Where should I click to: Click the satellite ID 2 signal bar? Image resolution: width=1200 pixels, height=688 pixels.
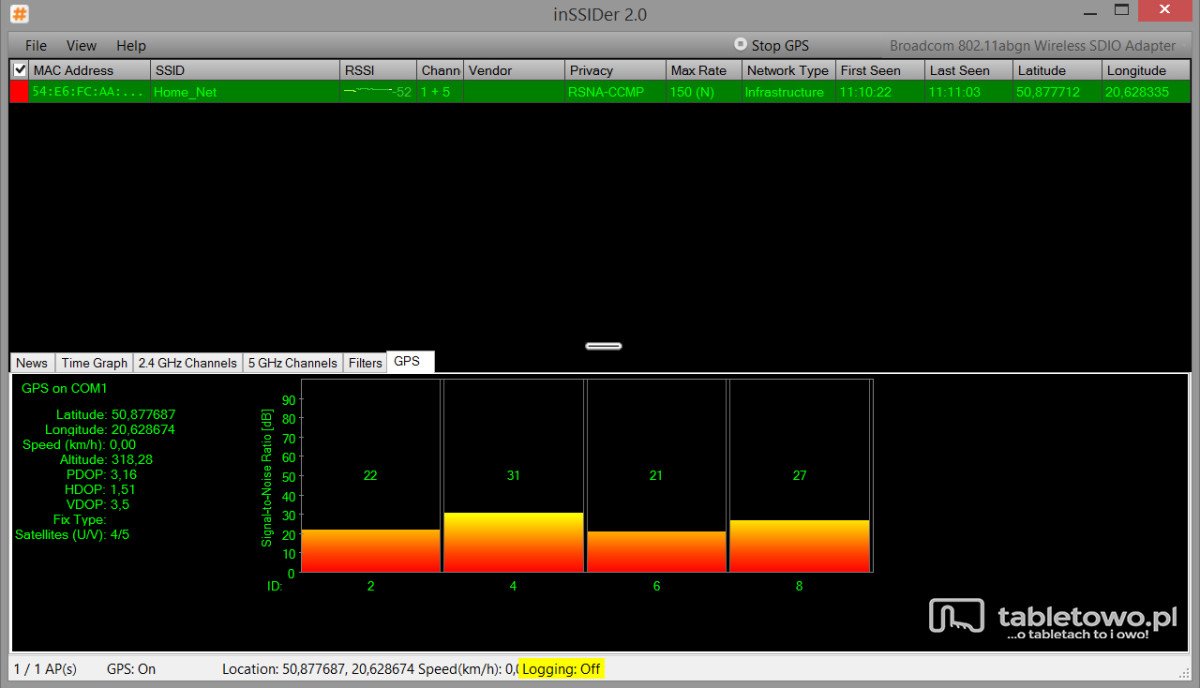click(370, 551)
